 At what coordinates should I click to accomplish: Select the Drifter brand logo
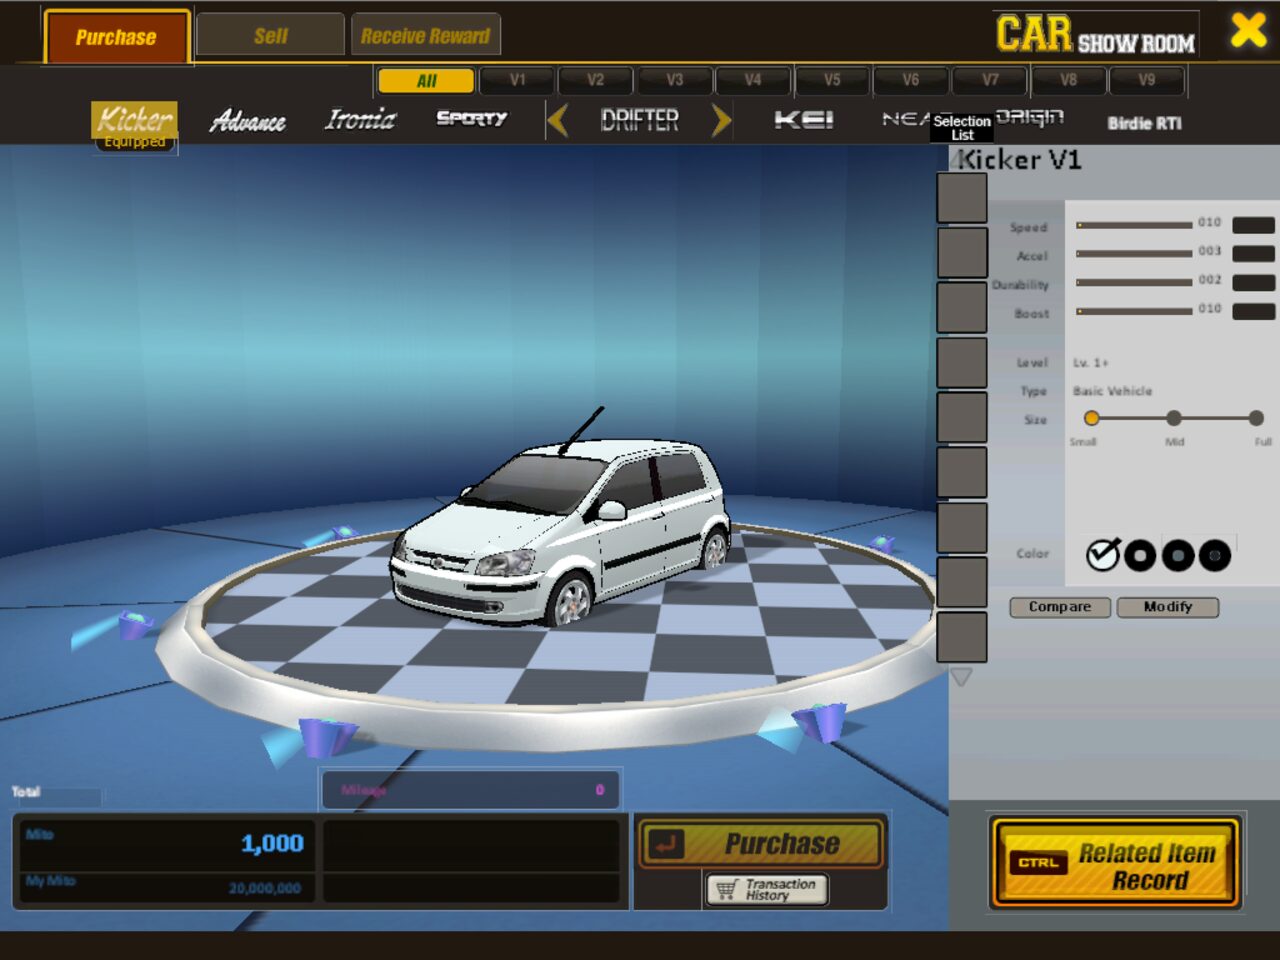pyautogui.click(x=640, y=121)
